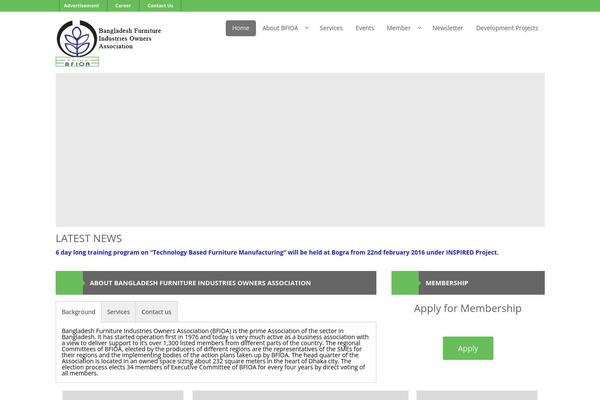Expand the Member dropdown arrow
This screenshot has width=600, height=400.
(x=419, y=28)
